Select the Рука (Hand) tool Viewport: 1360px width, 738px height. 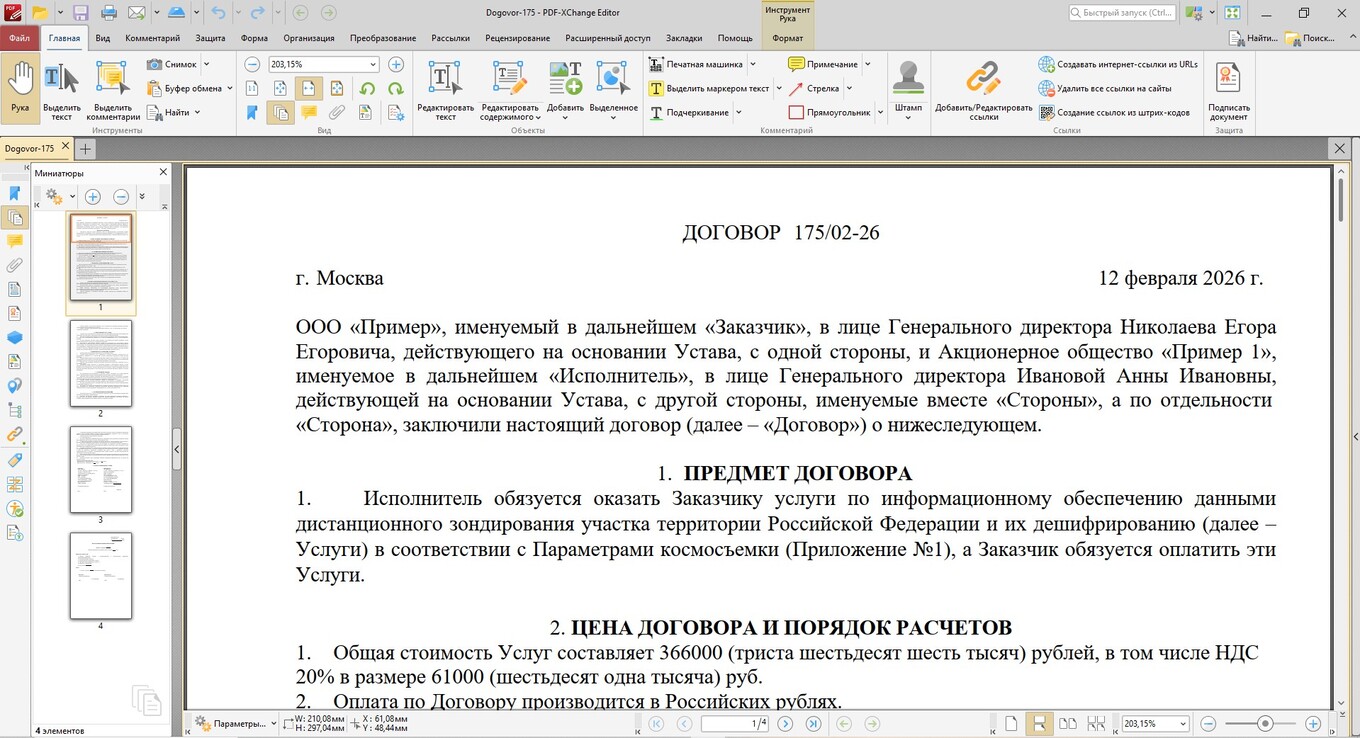(x=20, y=88)
